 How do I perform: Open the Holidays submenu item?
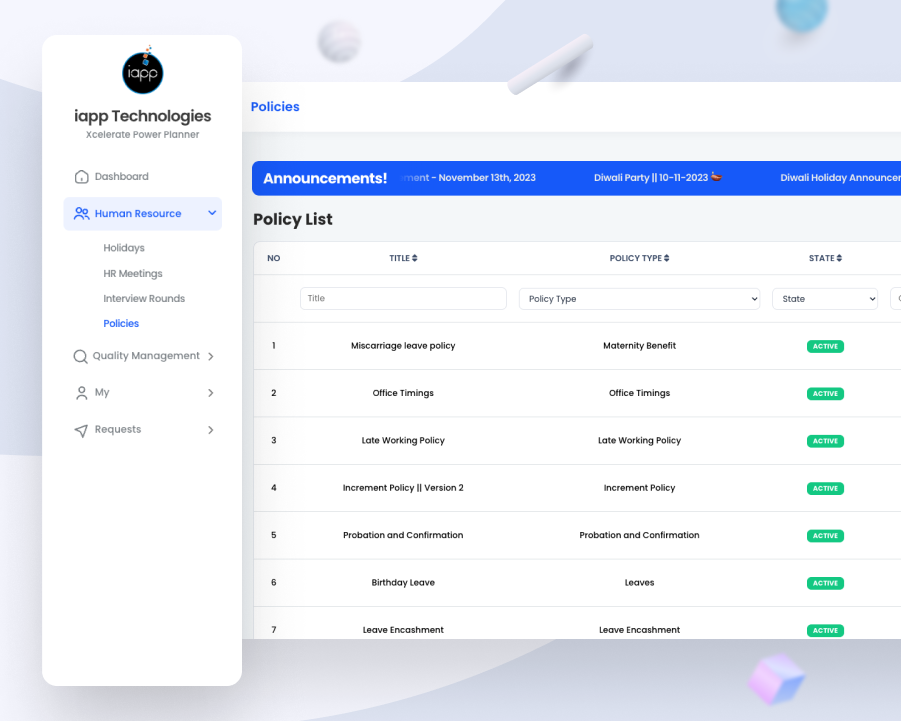(x=124, y=248)
